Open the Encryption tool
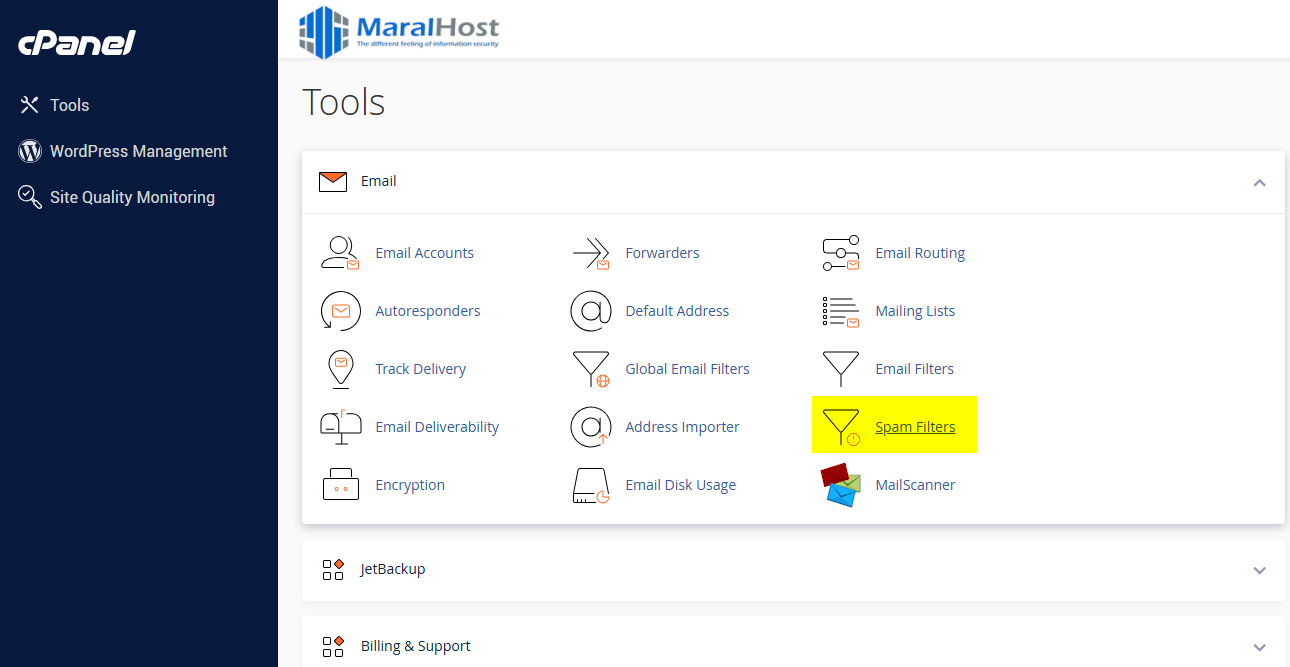The height and width of the screenshot is (667, 1290). 410,485
